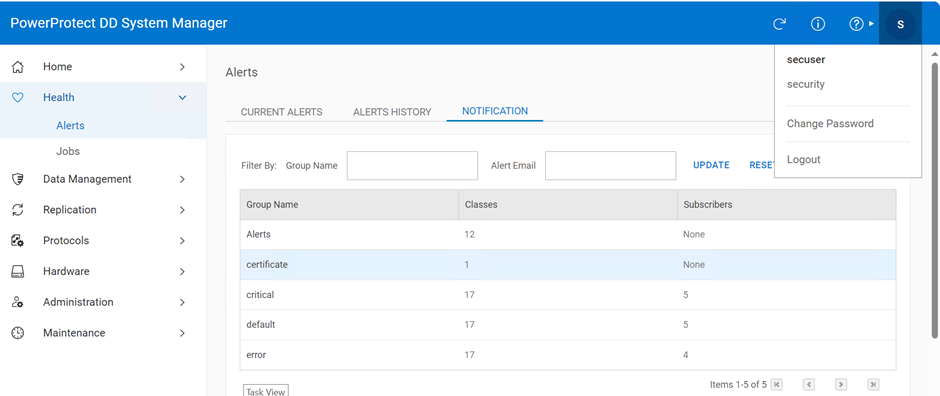The width and height of the screenshot is (940, 396).
Task: Click the secuser name in dropdown
Action: [806, 60]
